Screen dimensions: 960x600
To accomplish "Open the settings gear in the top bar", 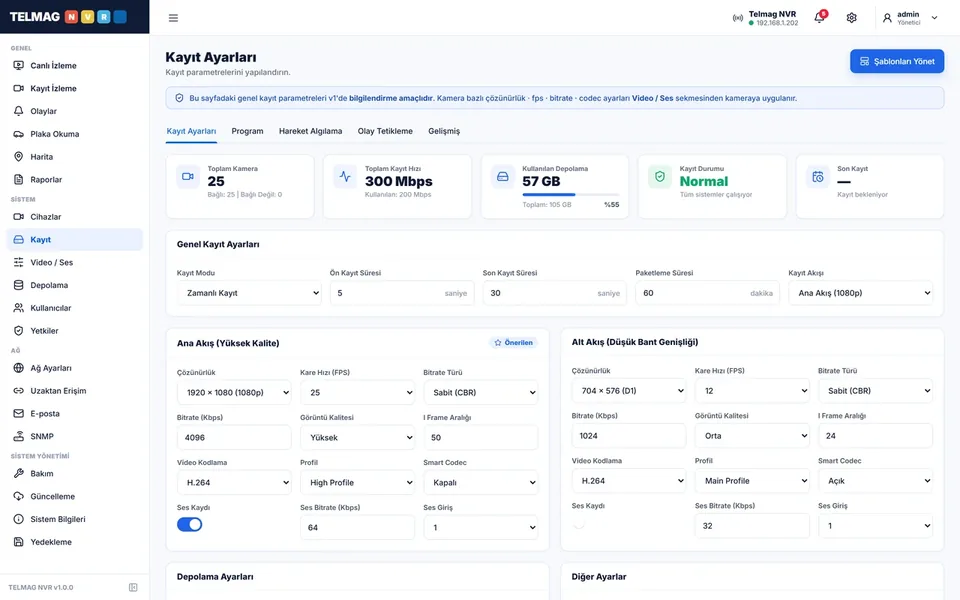I will 851,18.
